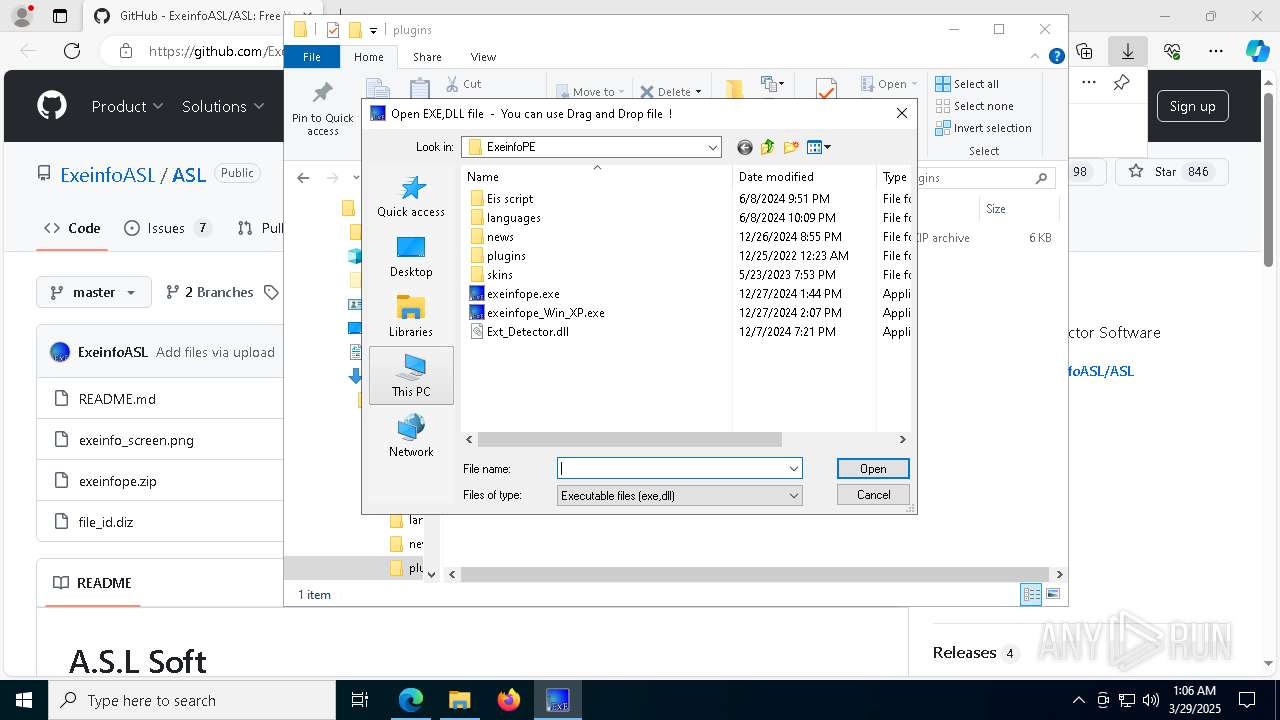Image resolution: width=1280 pixels, height=720 pixels.
Task: Open Share tab in Explorer ribbon
Action: coord(427,57)
